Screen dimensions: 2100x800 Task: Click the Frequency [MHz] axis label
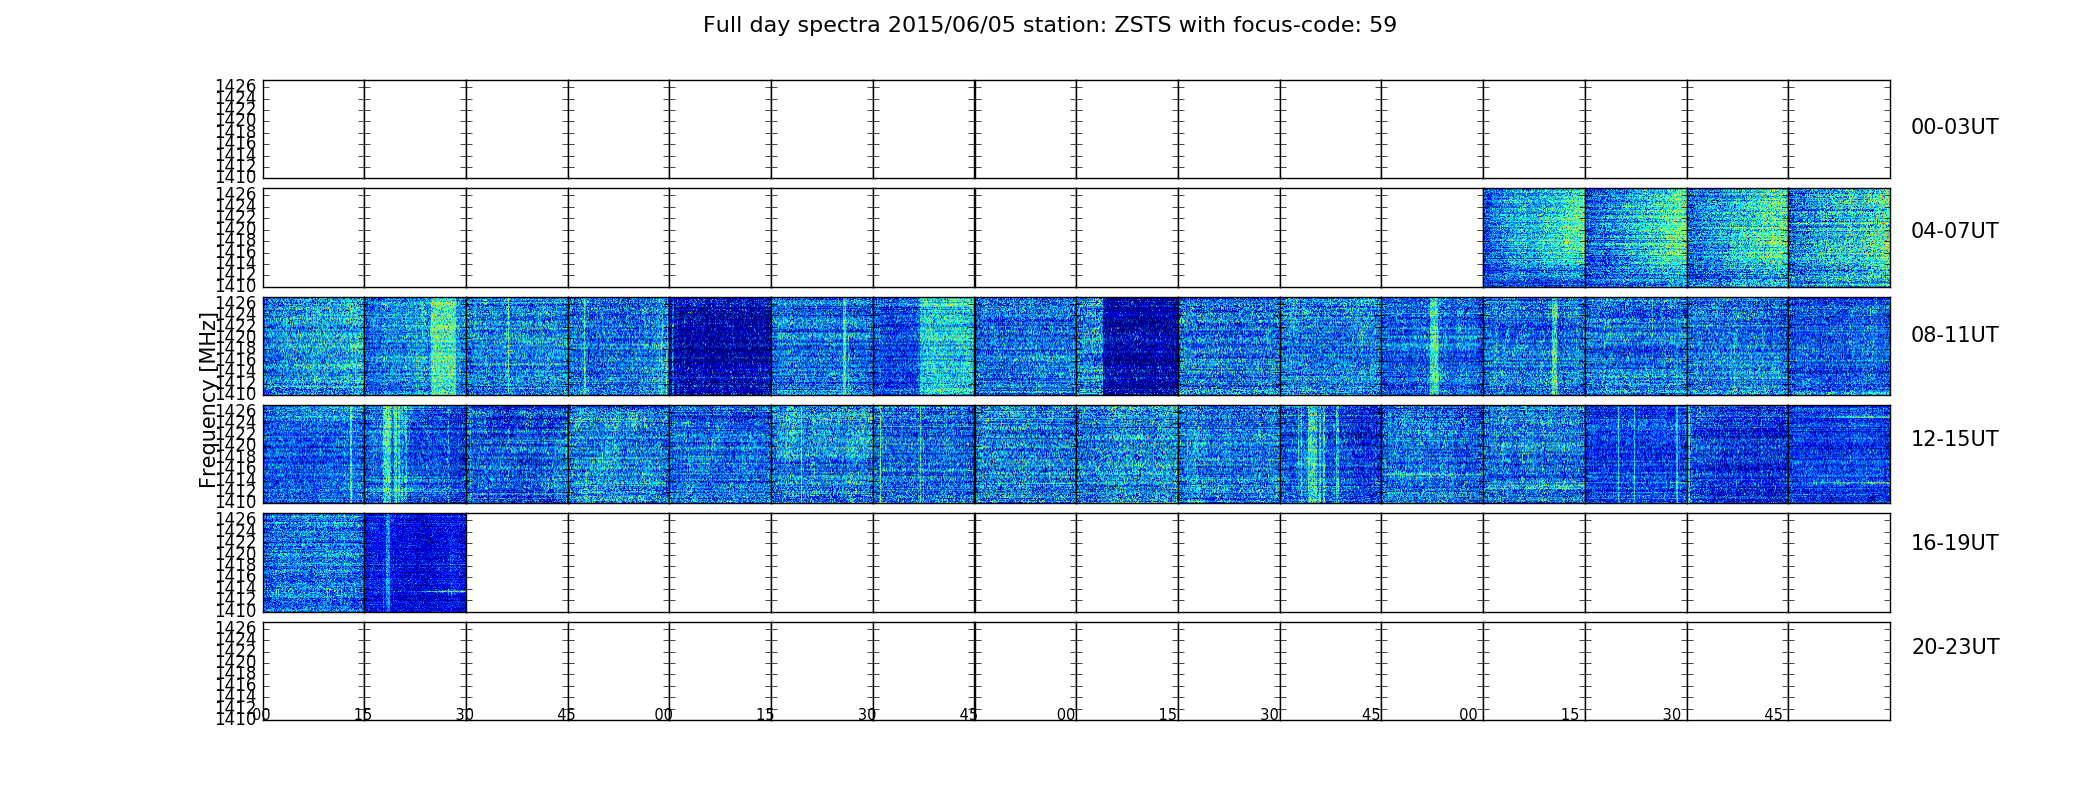point(208,400)
